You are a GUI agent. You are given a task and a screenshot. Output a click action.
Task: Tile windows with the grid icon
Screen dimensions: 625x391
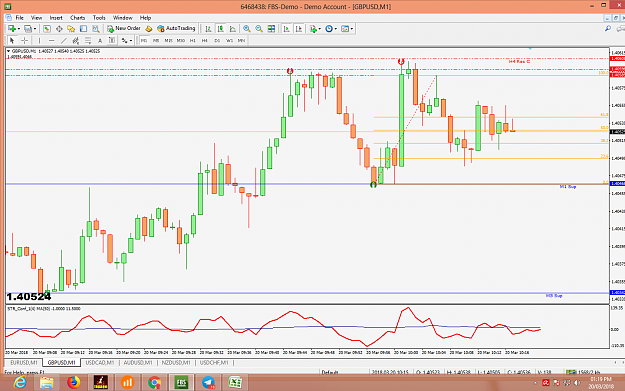tap(271, 29)
